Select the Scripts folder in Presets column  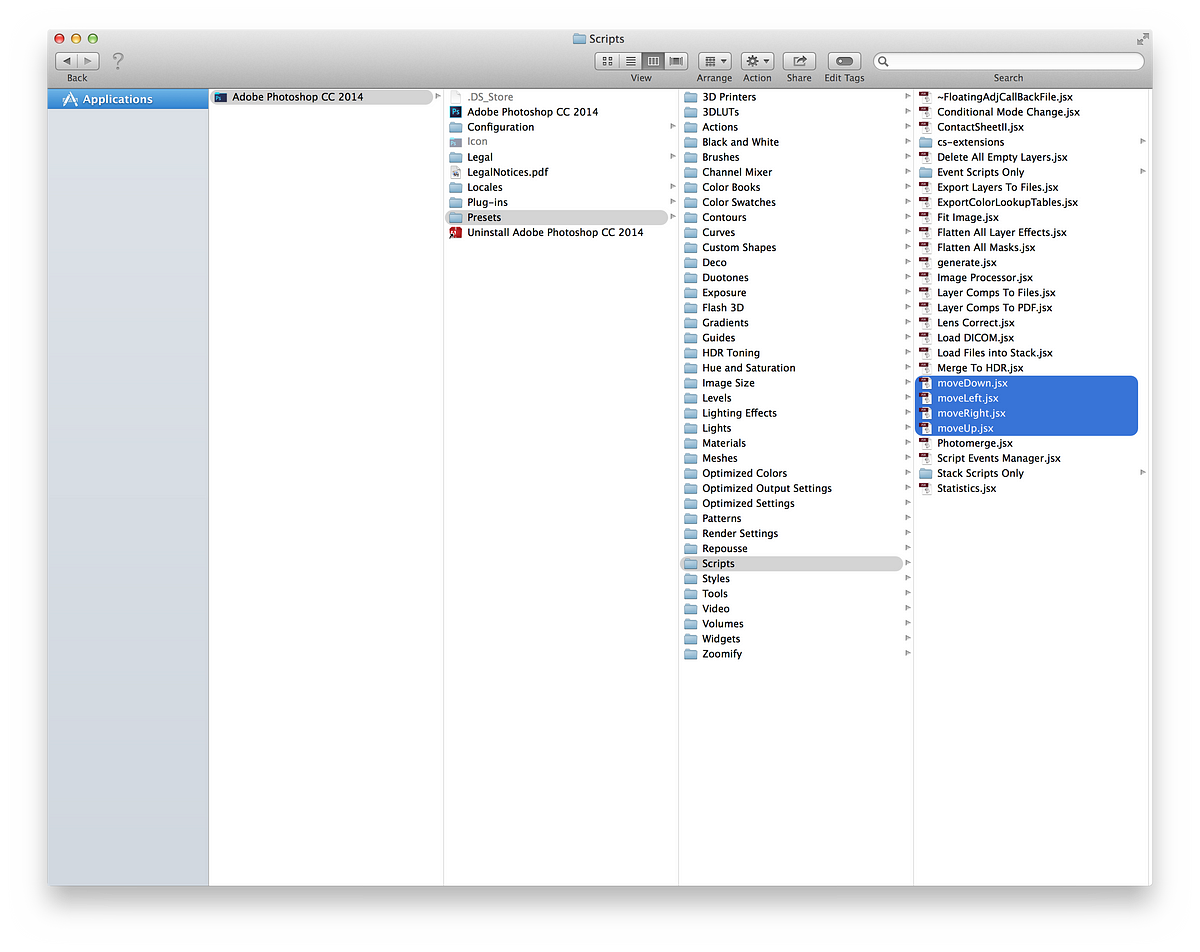791,564
